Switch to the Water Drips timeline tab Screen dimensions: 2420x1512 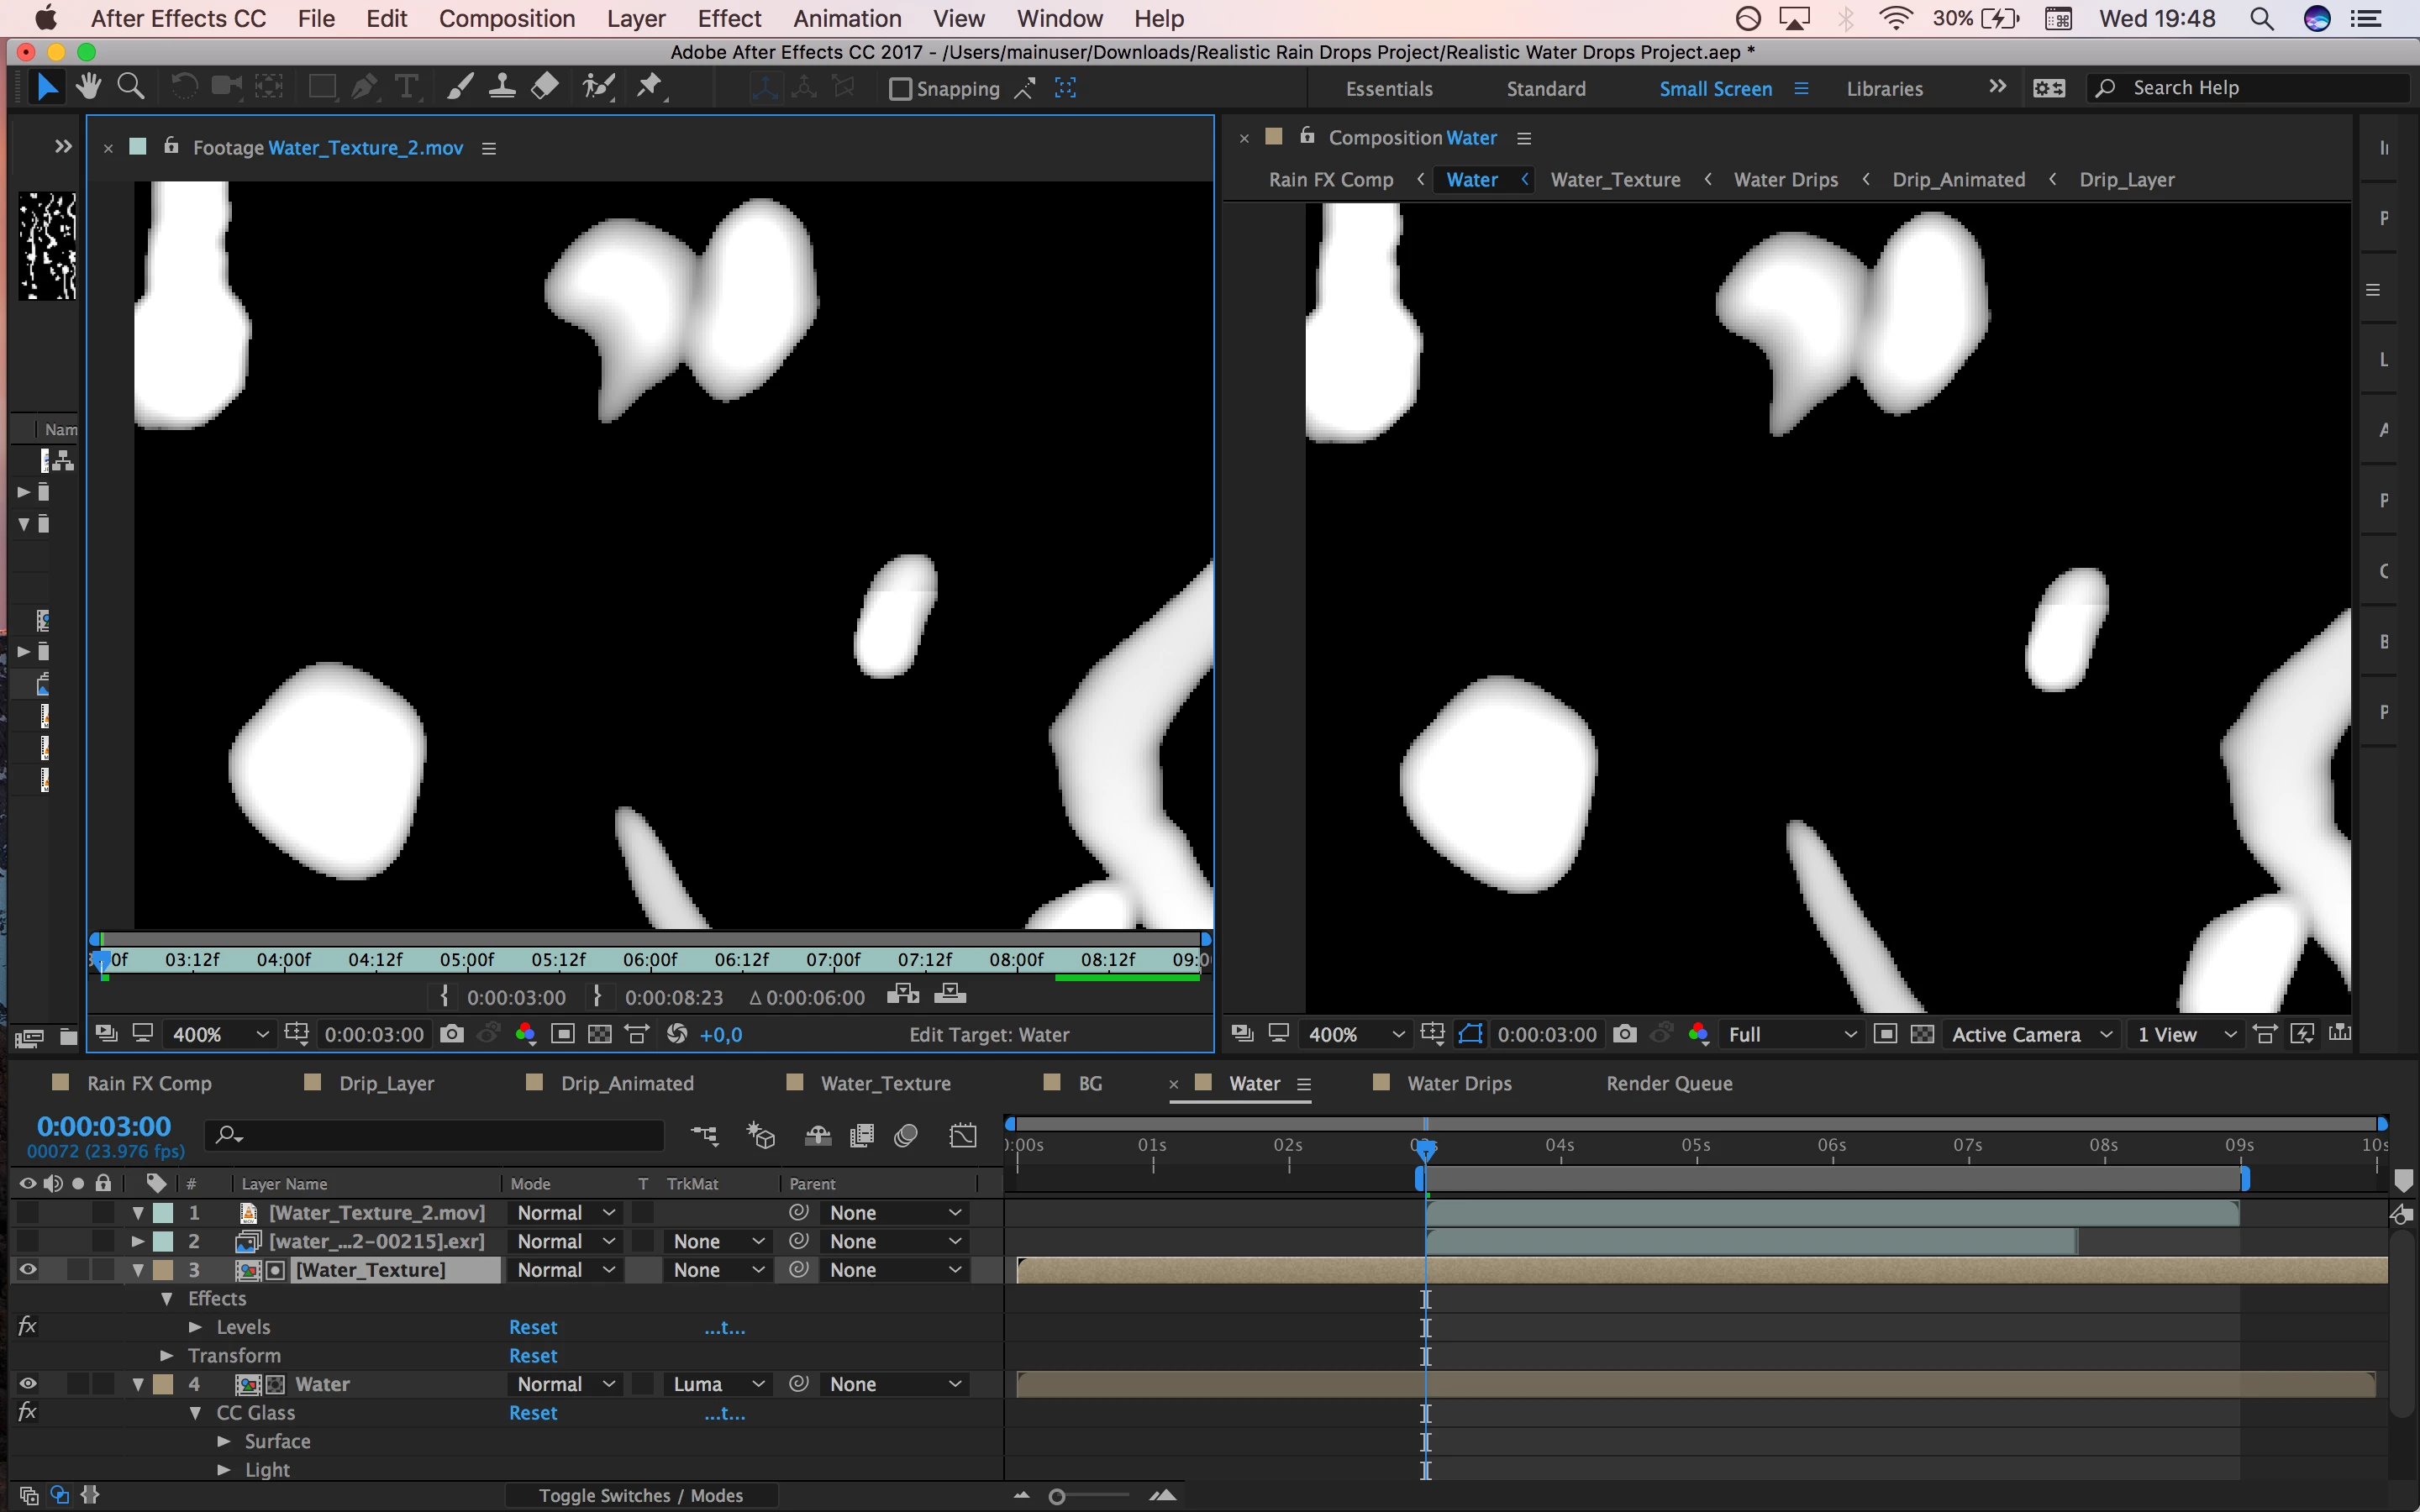1458,1083
